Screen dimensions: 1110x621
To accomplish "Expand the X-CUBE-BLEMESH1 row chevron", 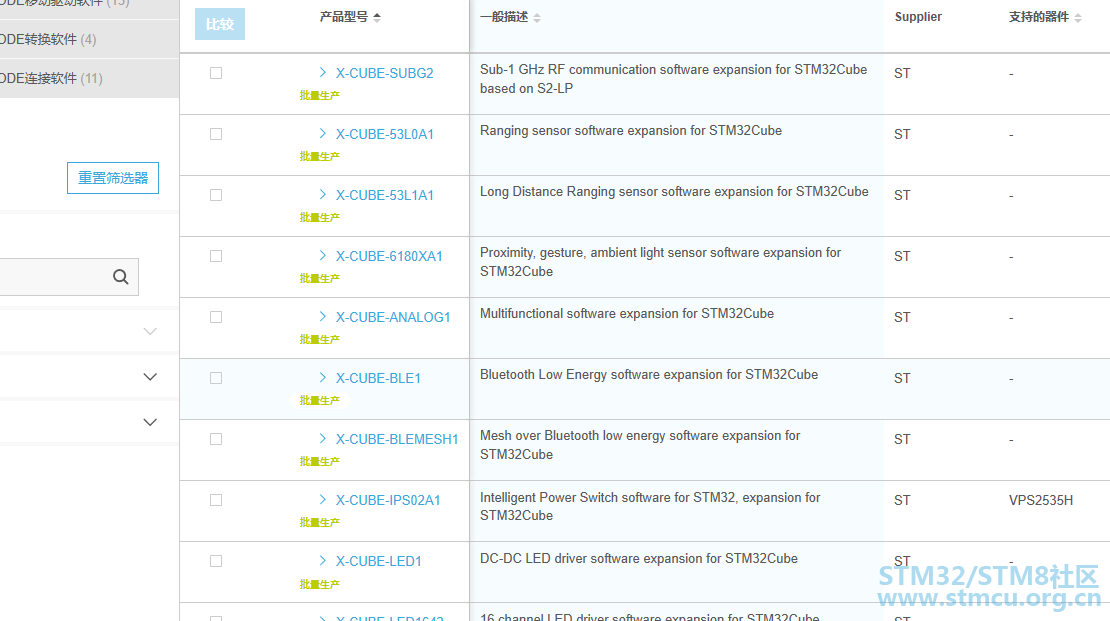I will (323, 438).
